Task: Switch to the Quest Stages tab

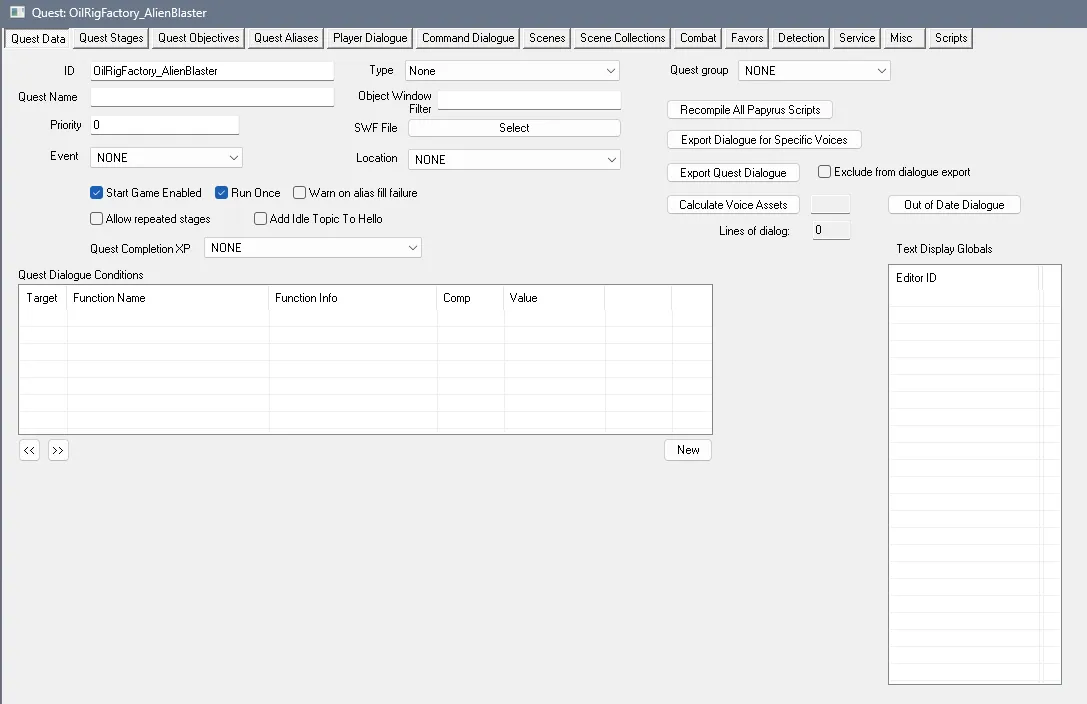Action: coord(110,38)
